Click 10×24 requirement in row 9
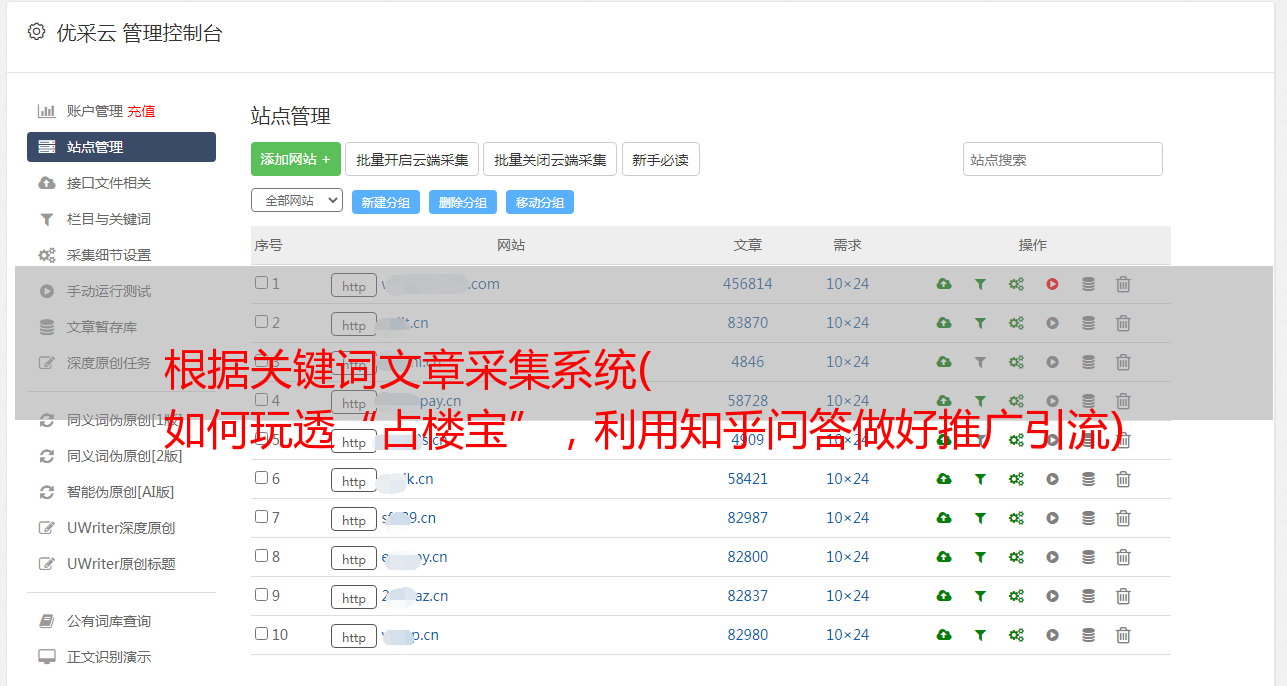The image size is (1287, 686). tap(847, 596)
